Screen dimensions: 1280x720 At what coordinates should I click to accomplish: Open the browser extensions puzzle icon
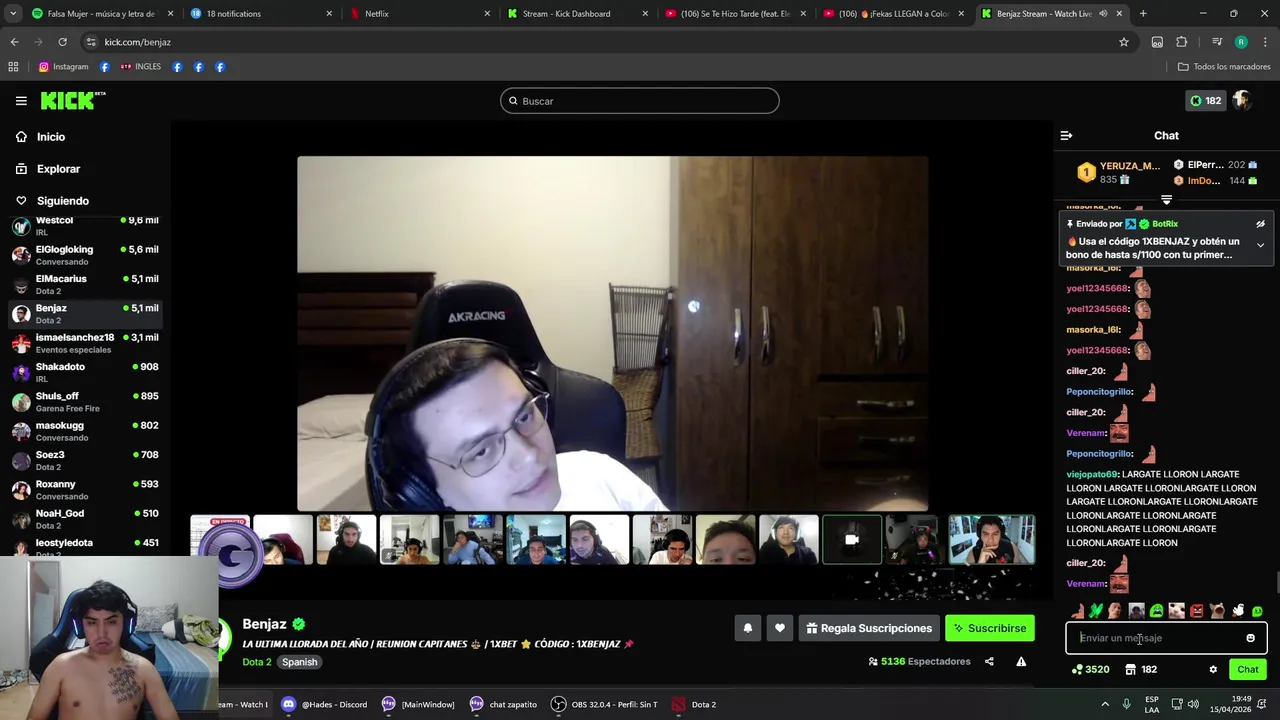[x=1182, y=42]
